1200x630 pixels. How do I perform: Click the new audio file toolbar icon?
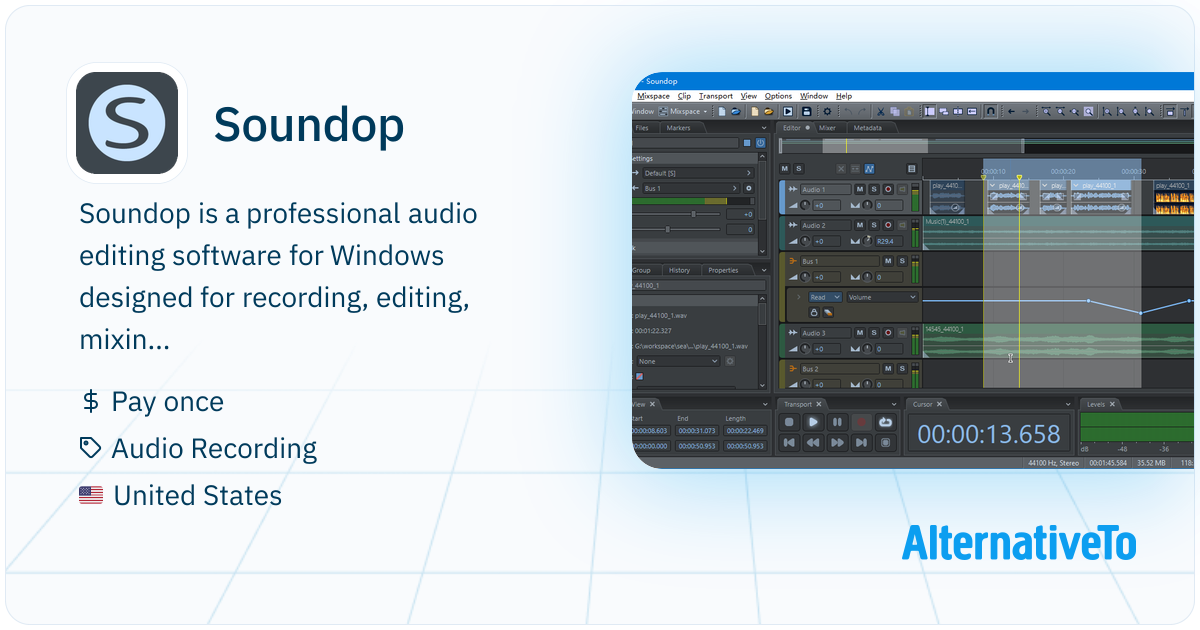point(721,112)
